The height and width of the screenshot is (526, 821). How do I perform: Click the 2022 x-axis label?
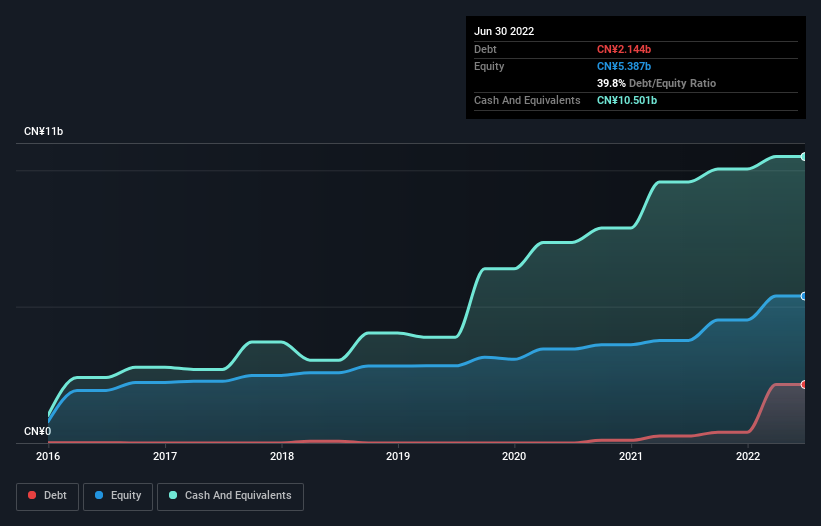tap(748, 456)
